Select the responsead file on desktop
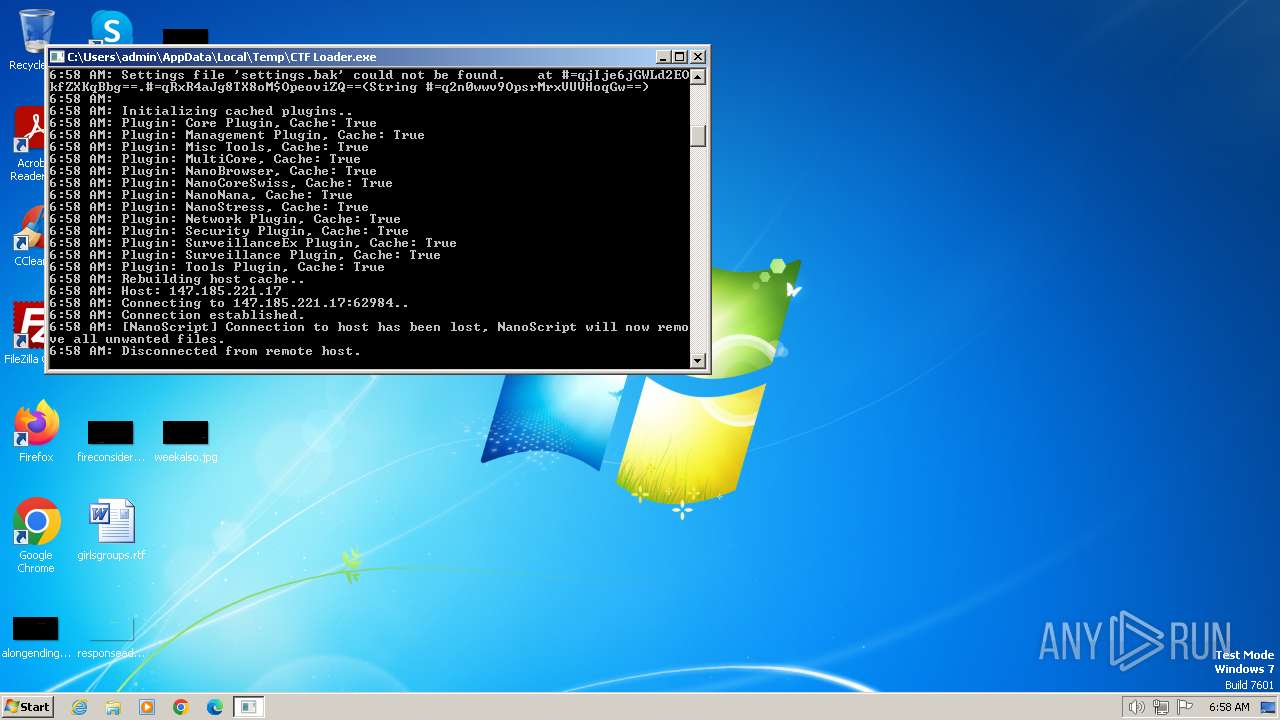 (x=111, y=638)
